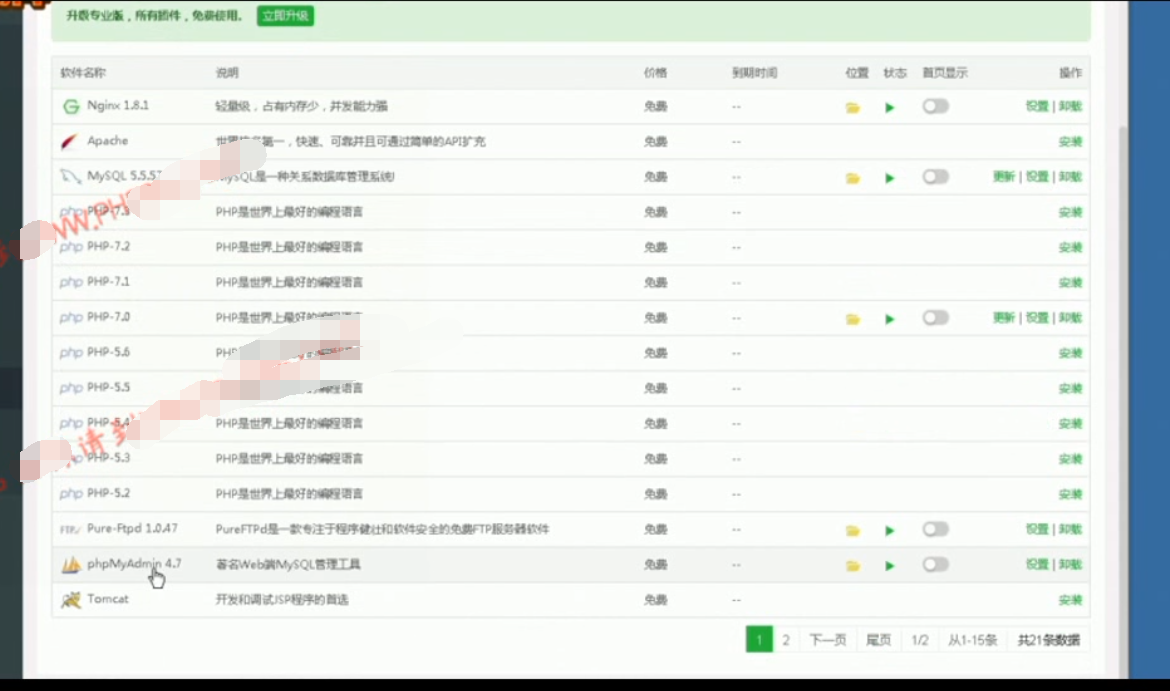
Task: Toggle MySQL homepage display switch
Action: pos(935,177)
